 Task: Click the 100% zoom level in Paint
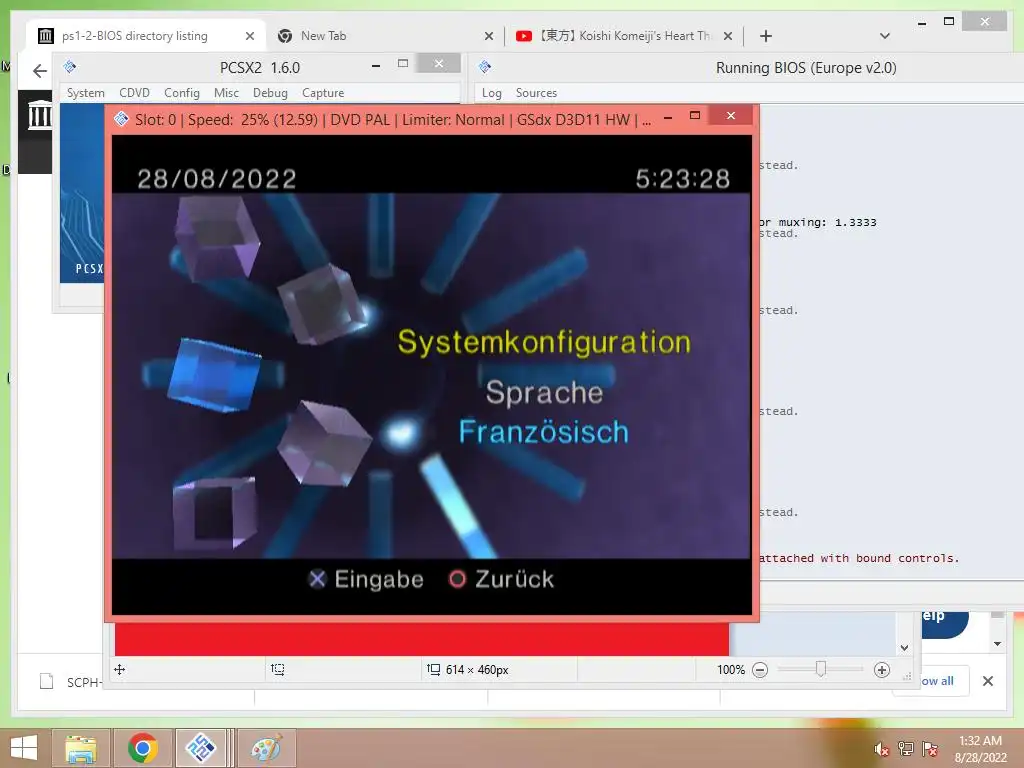731,670
